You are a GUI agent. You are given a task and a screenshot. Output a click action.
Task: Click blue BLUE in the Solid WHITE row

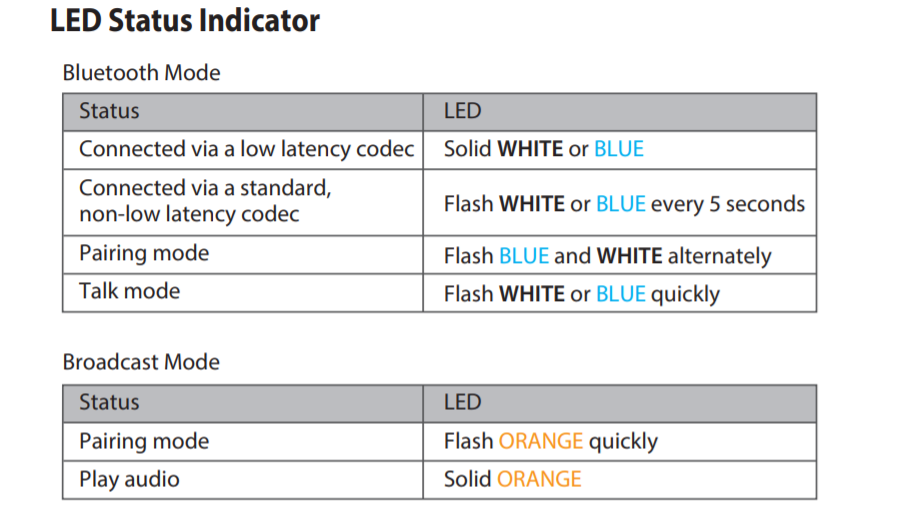[x=619, y=149]
